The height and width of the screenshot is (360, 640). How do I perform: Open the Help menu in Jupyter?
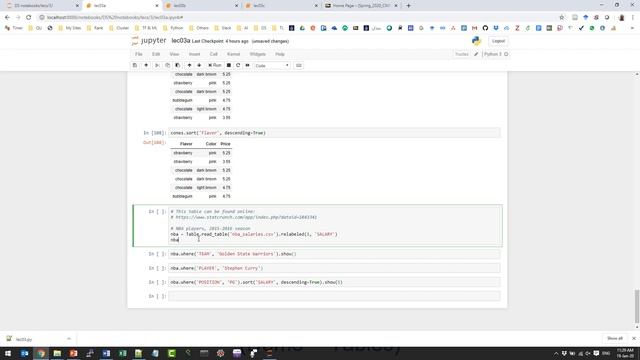click(280, 54)
